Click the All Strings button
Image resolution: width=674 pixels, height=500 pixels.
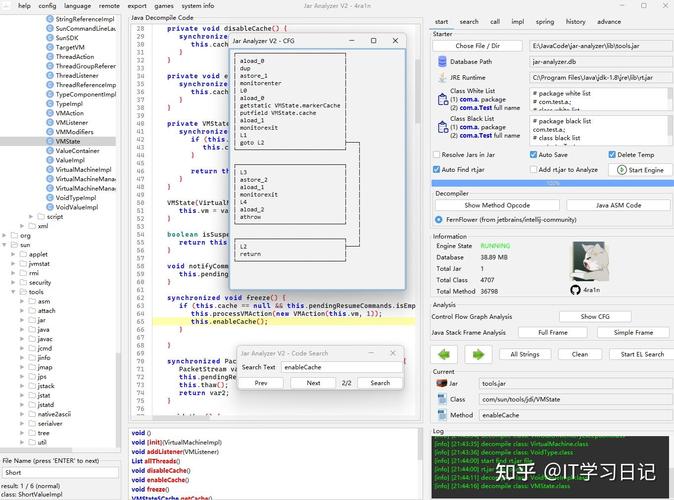(x=525, y=354)
